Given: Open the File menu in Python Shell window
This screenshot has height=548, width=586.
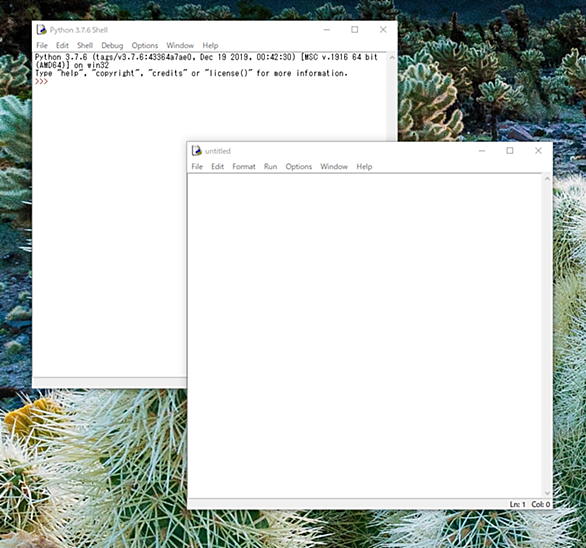Looking at the screenshot, I should [x=42, y=46].
